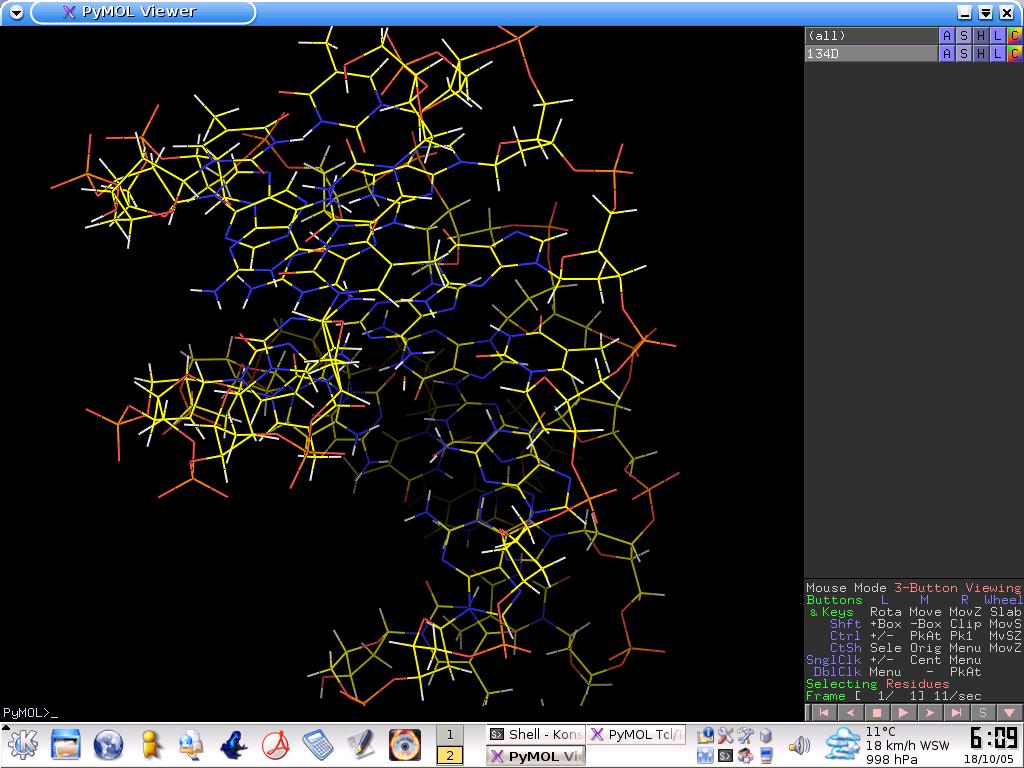The image size is (1024, 768).
Task: Click the stop button in movie controls
Action: pyautogui.click(x=877, y=713)
